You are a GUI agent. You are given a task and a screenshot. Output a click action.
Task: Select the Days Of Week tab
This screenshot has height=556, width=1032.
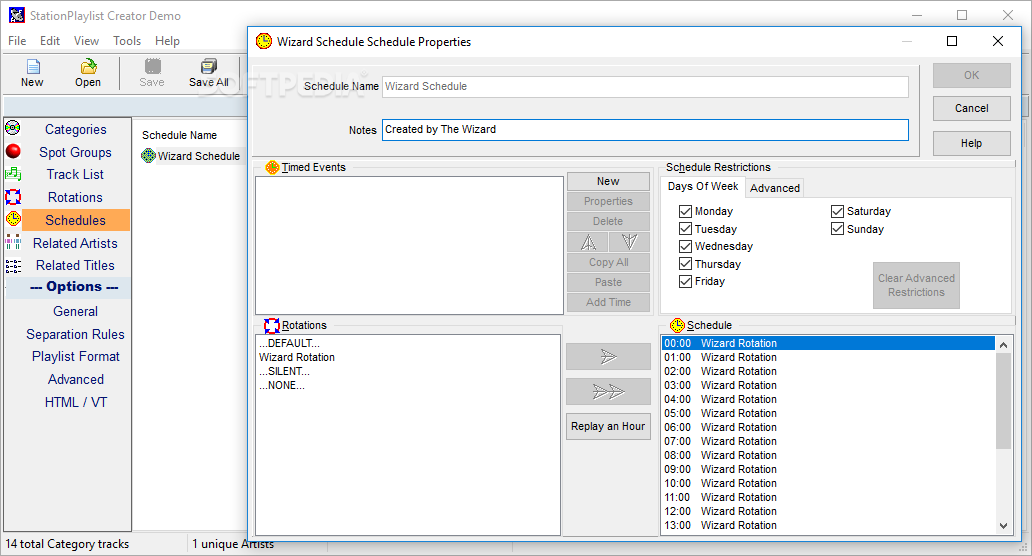point(703,186)
